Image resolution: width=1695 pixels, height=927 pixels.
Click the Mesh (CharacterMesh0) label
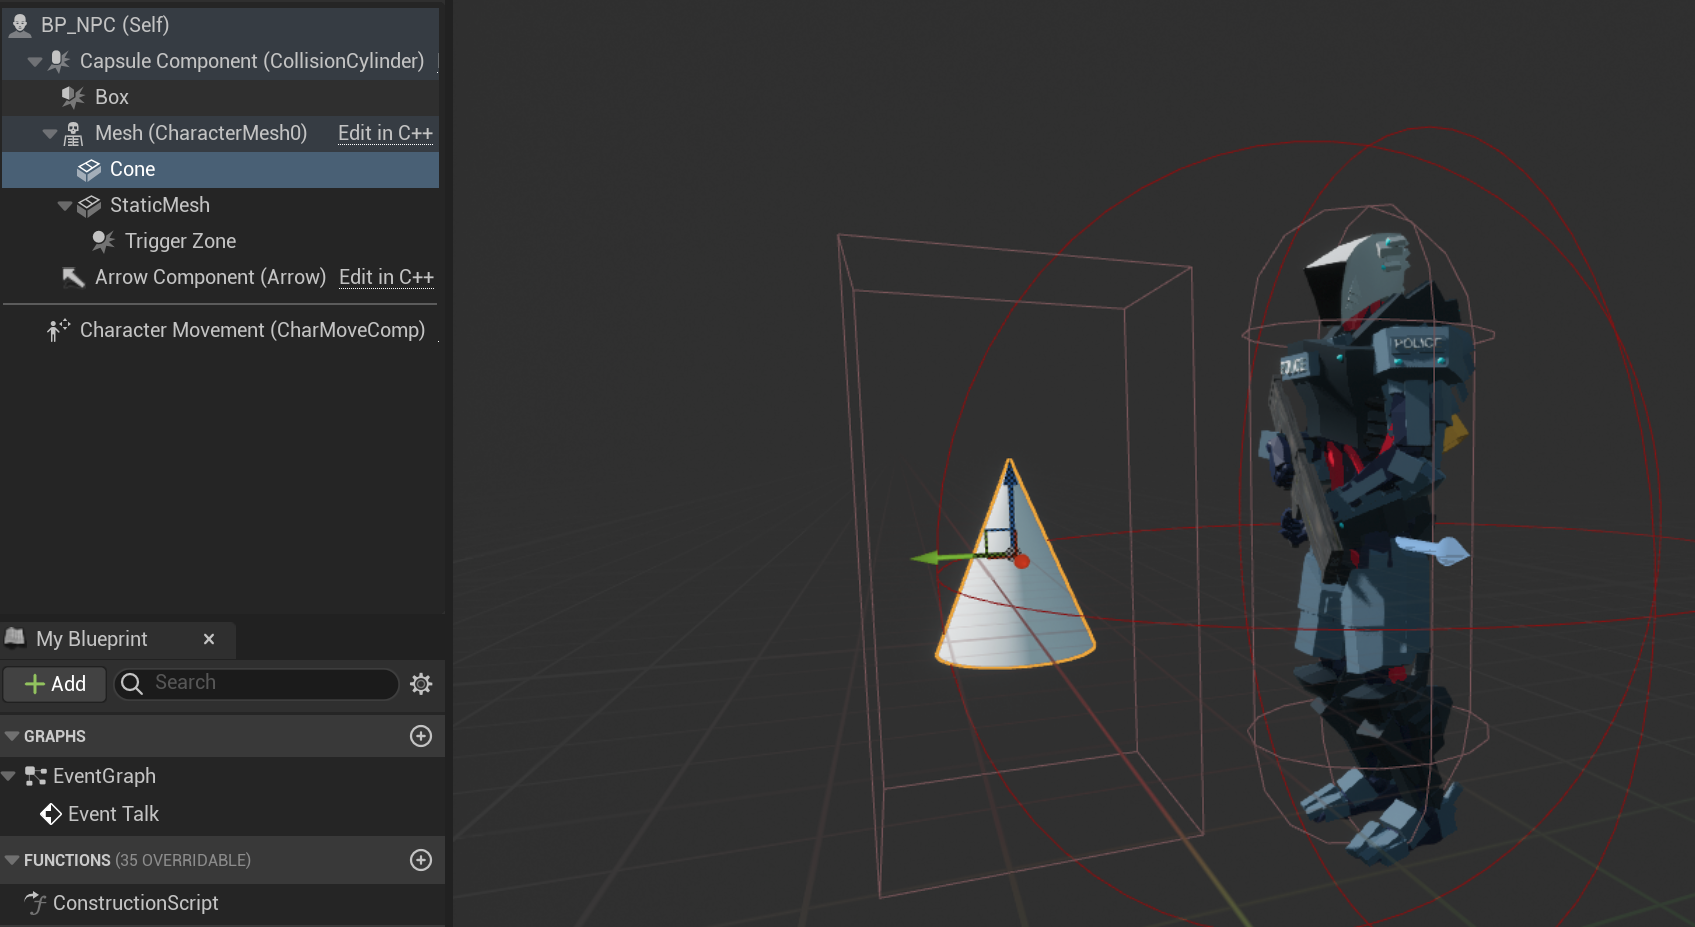click(201, 133)
